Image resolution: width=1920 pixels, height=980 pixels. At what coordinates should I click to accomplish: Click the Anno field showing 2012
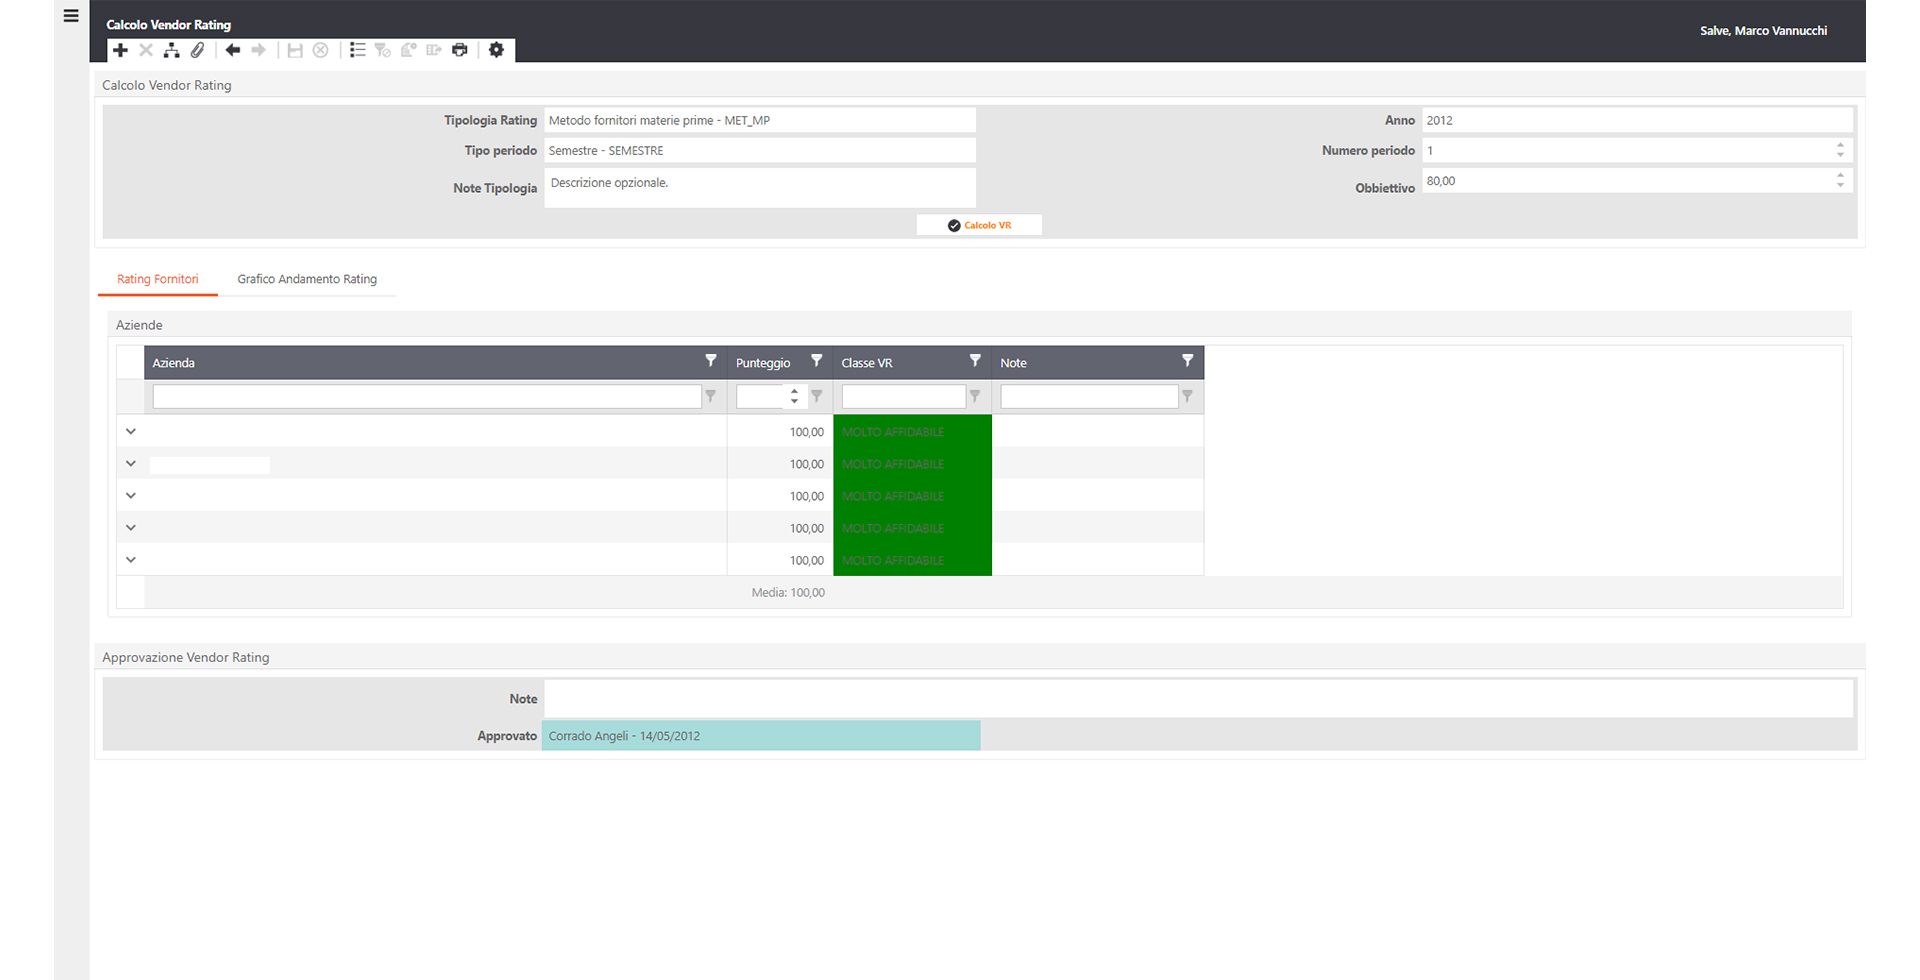[x=1637, y=120]
